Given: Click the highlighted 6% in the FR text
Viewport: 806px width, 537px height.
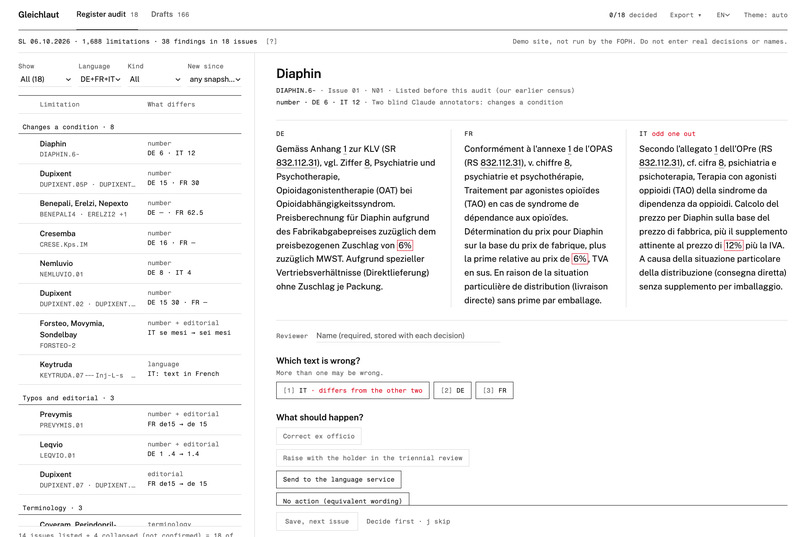Looking at the screenshot, I should pos(580,259).
